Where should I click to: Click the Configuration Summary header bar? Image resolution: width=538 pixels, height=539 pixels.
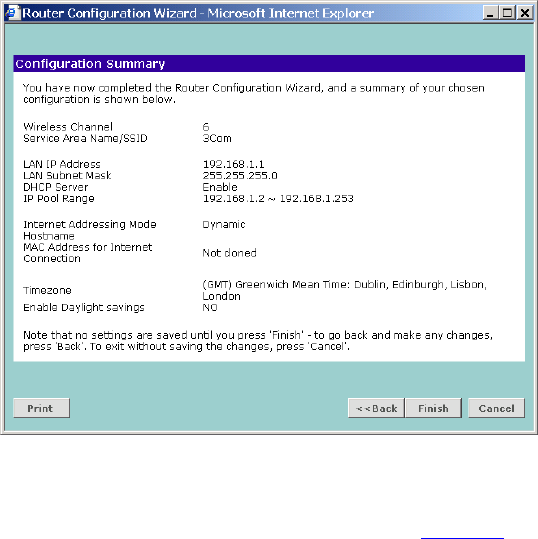pos(269,64)
